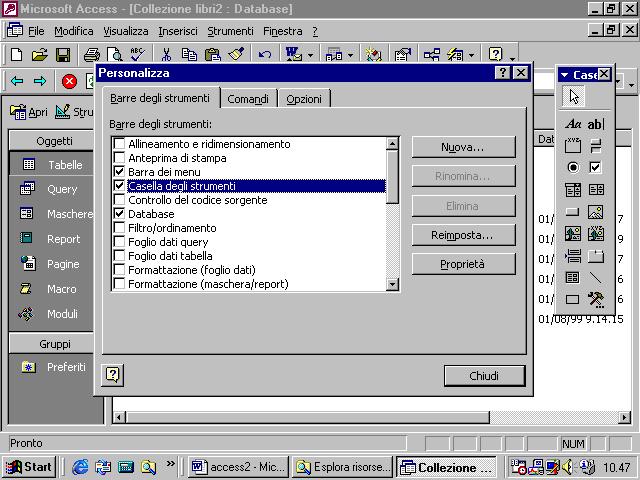Select the Check Box tool in toolbox
This screenshot has width=640, height=480.
coord(596,167)
